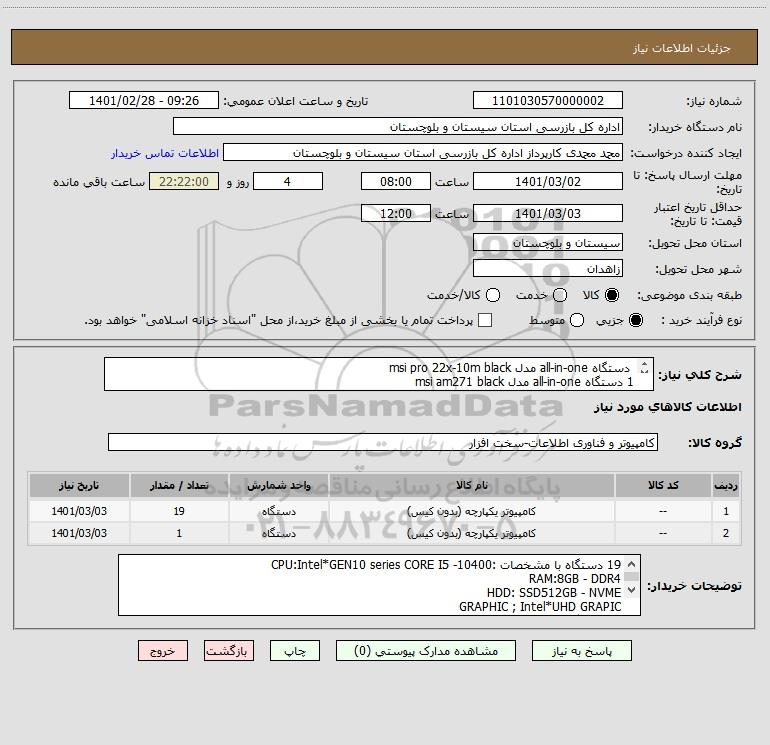Click validity hour field 12:00

[x=396, y=214]
